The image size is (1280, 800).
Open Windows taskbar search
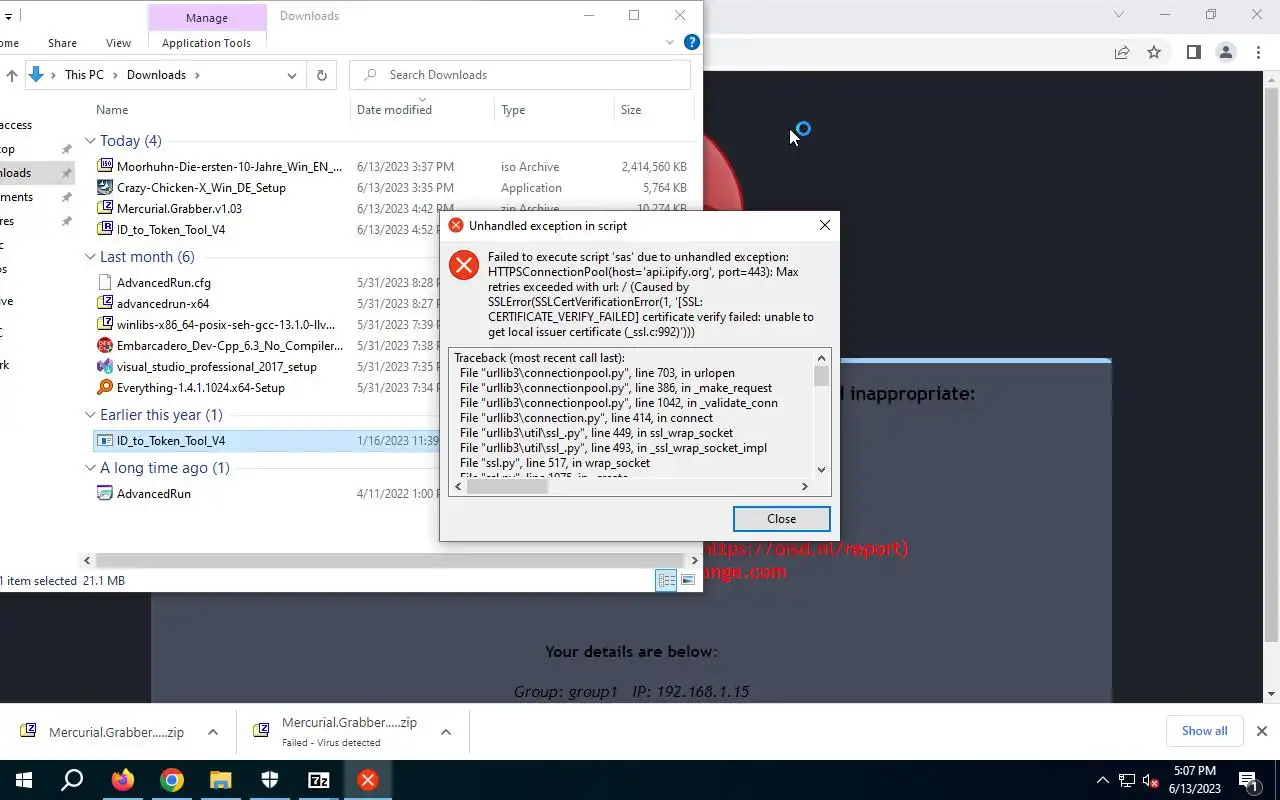pyautogui.click(x=72, y=780)
